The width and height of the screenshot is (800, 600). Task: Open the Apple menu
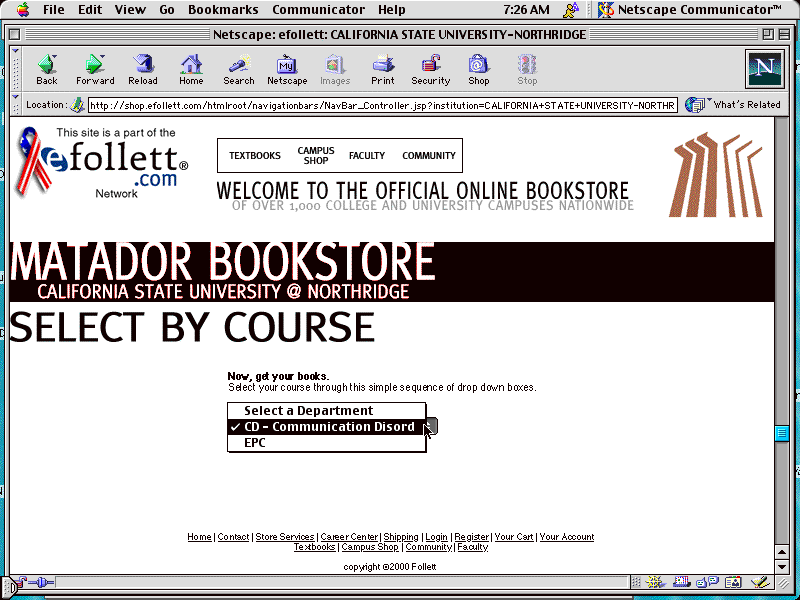point(23,9)
